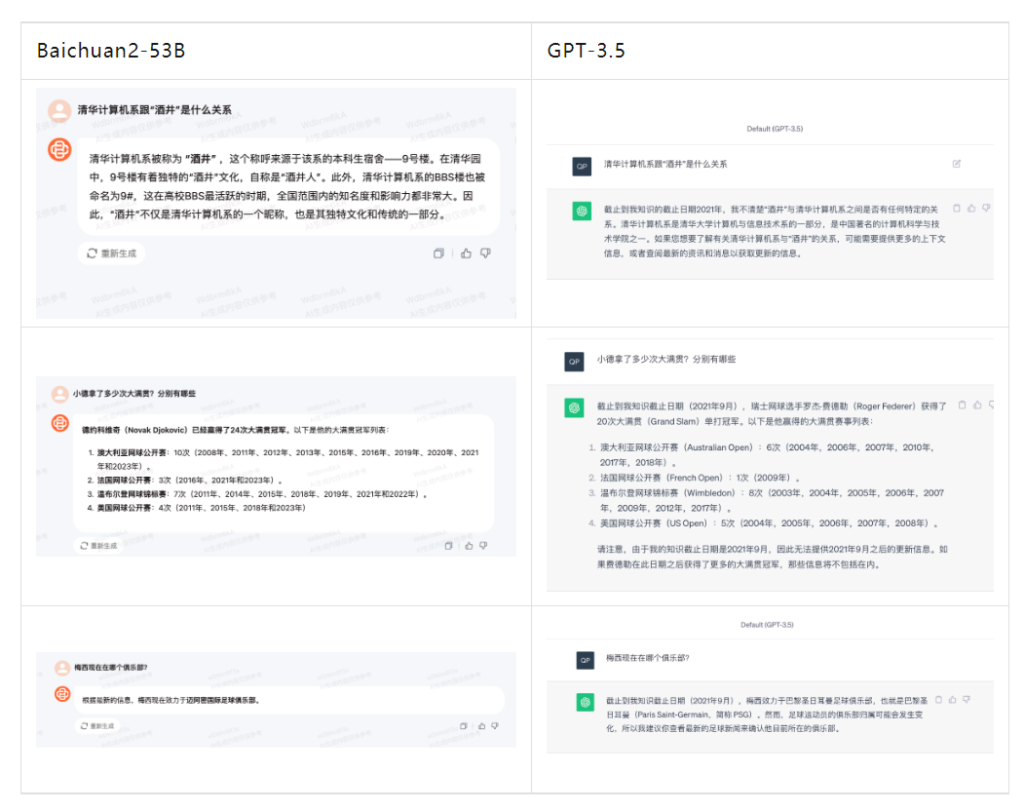The height and width of the screenshot is (811, 1024).
Task: Select Baichuan's question 梅西现在在哪个俱乐部
Action: (110, 667)
